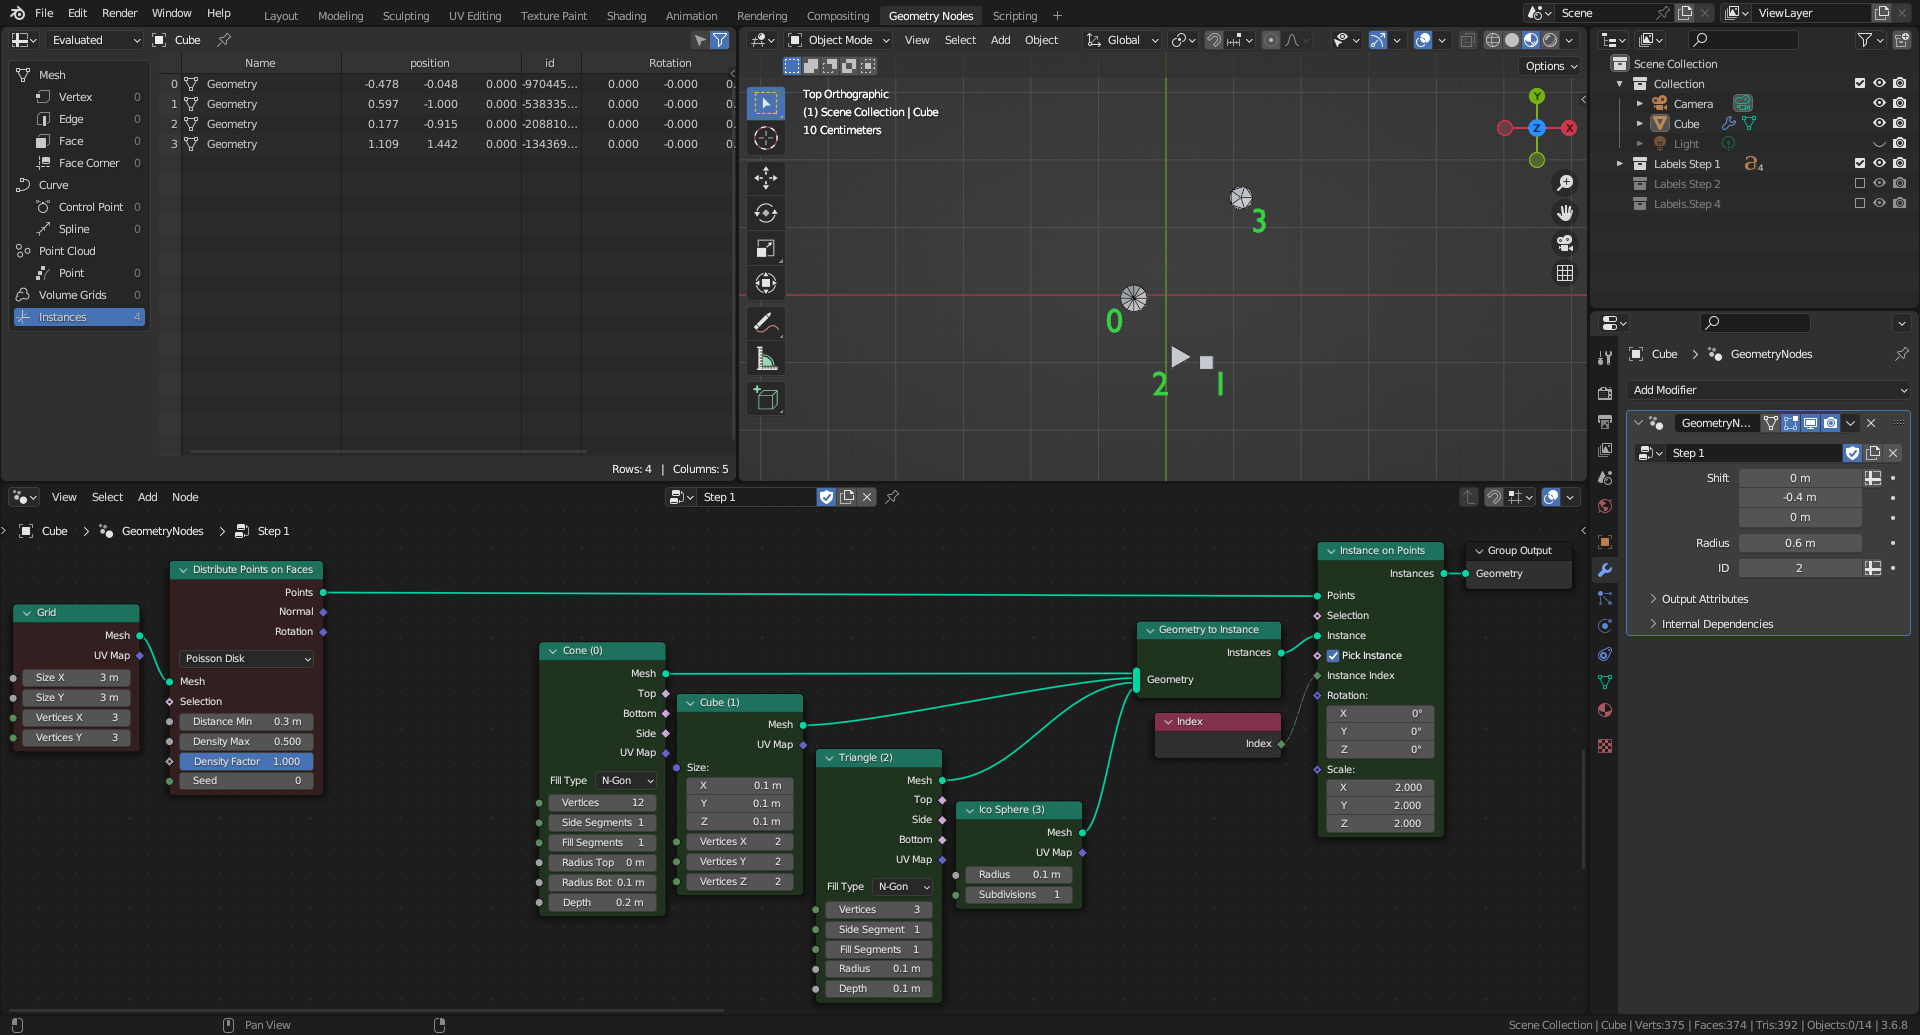Pin the spreadsheet Cube object

click(x=224, y=40)
